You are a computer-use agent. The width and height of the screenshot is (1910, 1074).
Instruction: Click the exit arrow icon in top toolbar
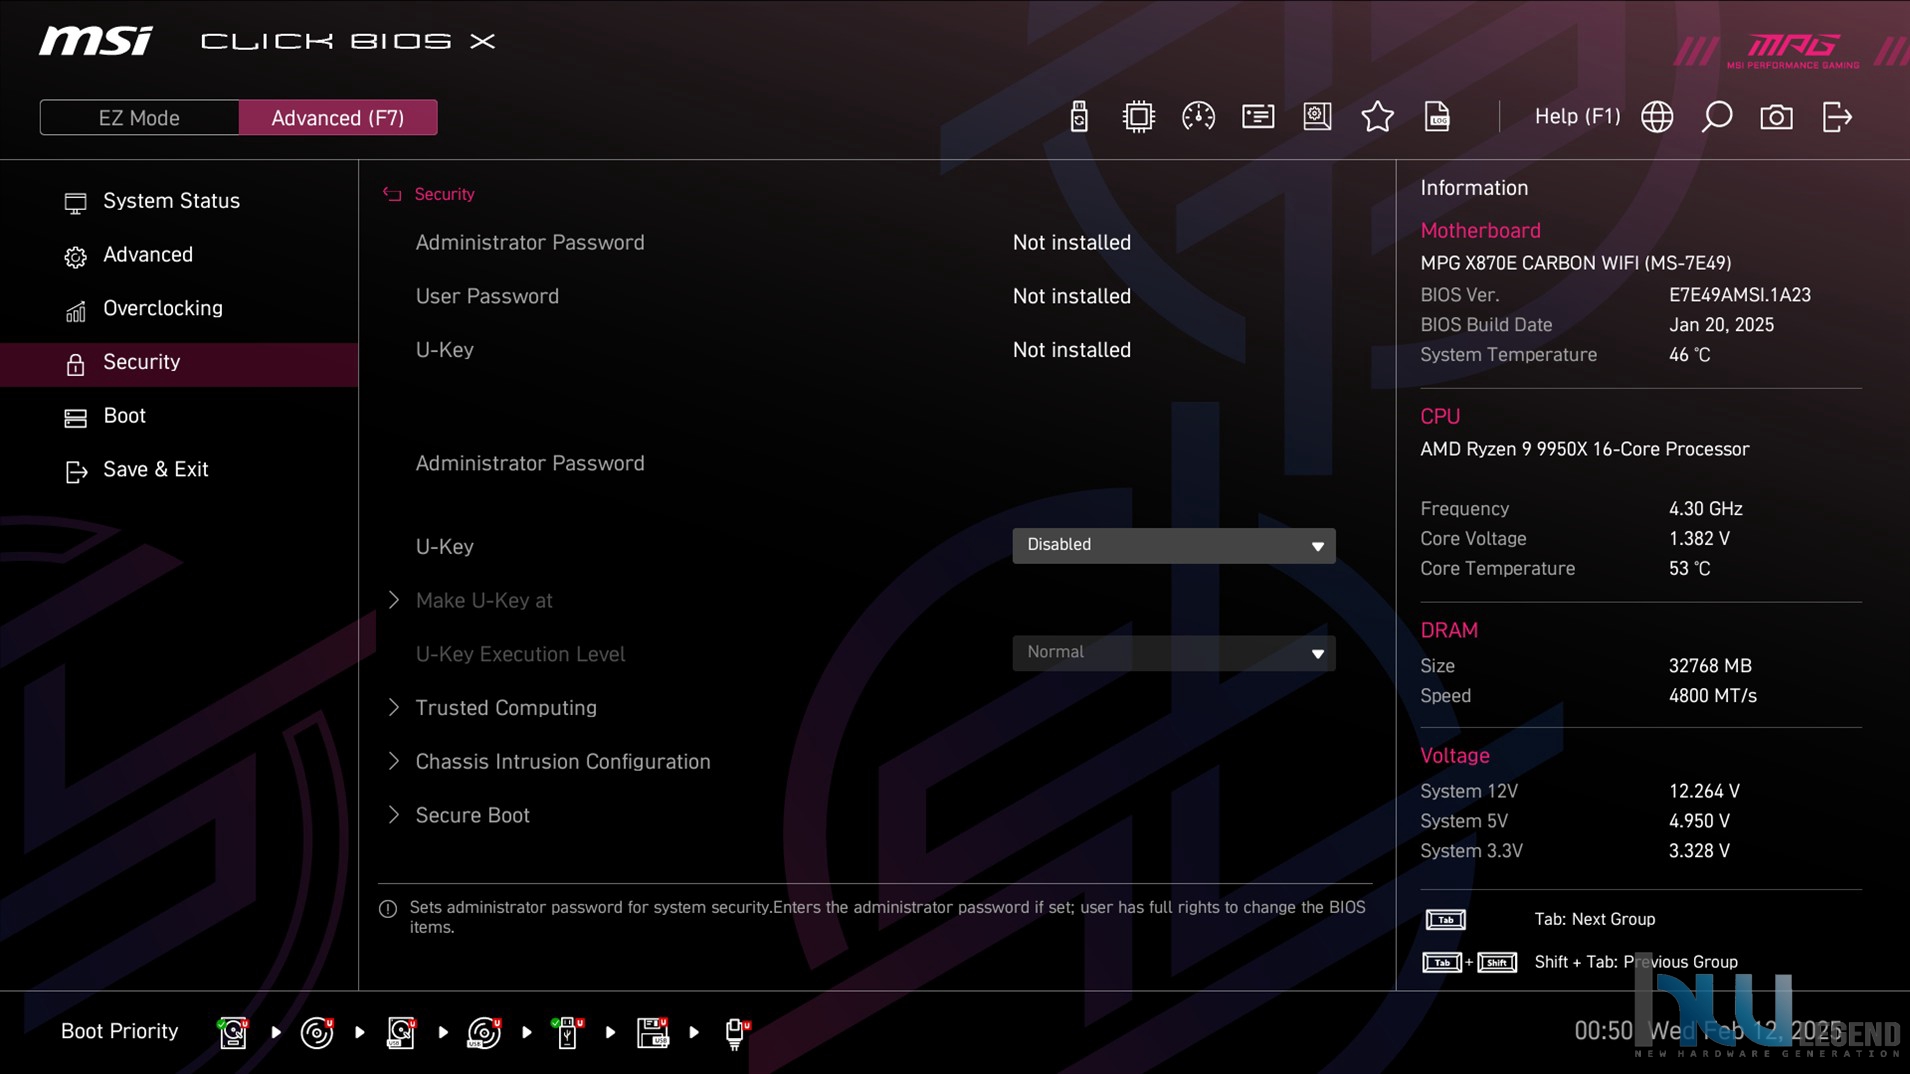tap(1837, 117)
